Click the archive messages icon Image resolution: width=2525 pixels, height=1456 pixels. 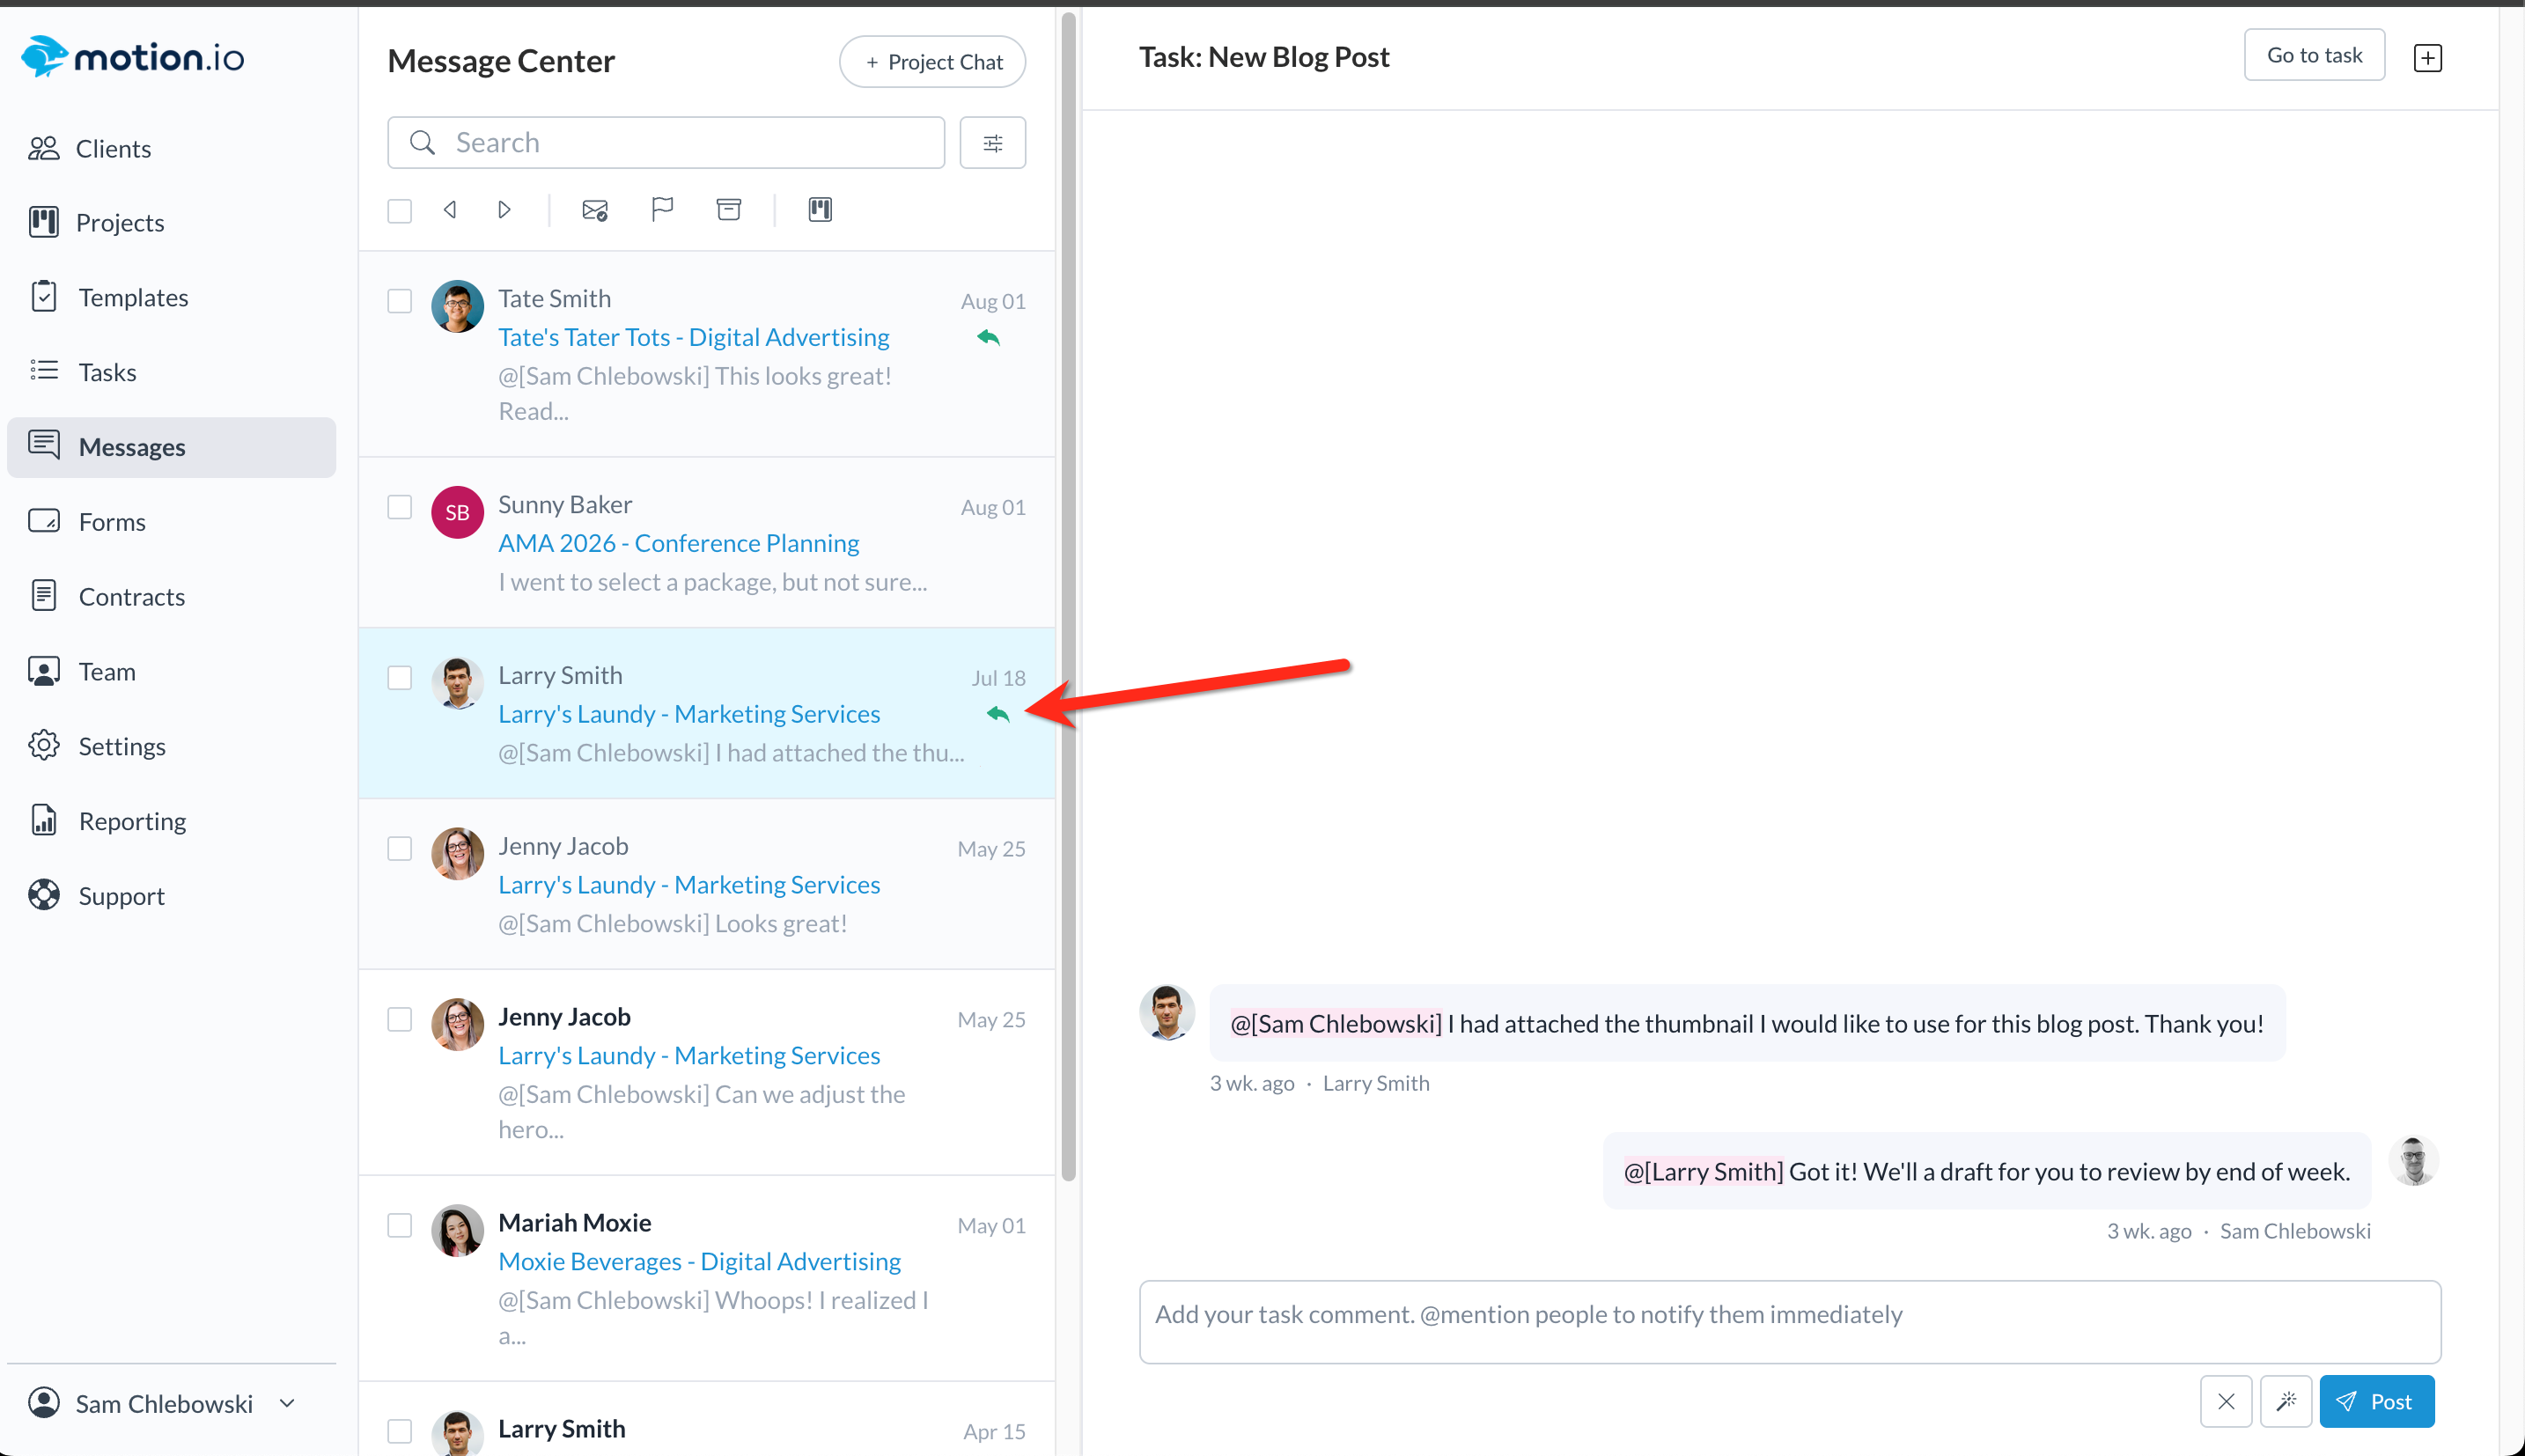(729, 210)
